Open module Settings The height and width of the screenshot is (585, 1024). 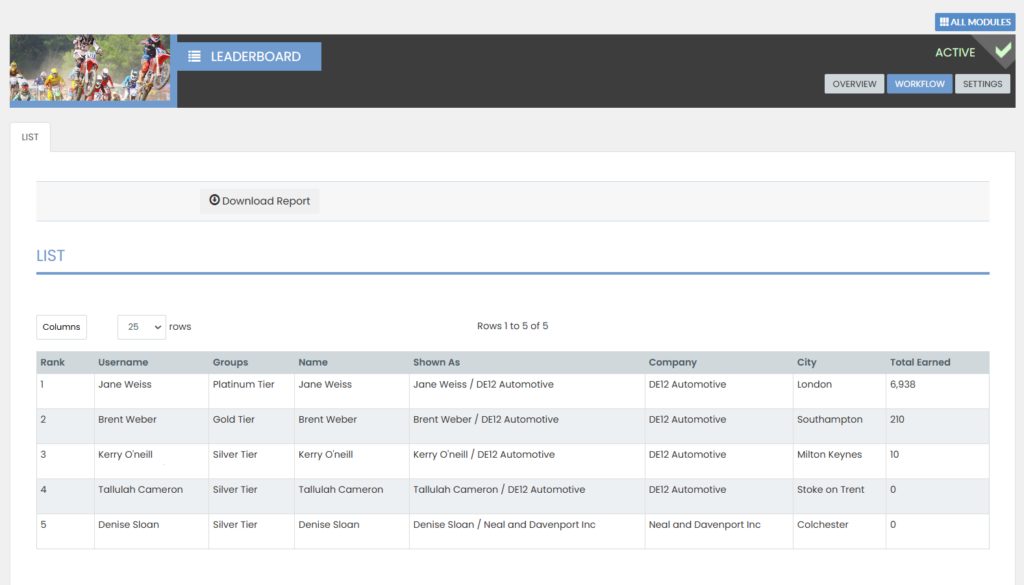[982, 84]
